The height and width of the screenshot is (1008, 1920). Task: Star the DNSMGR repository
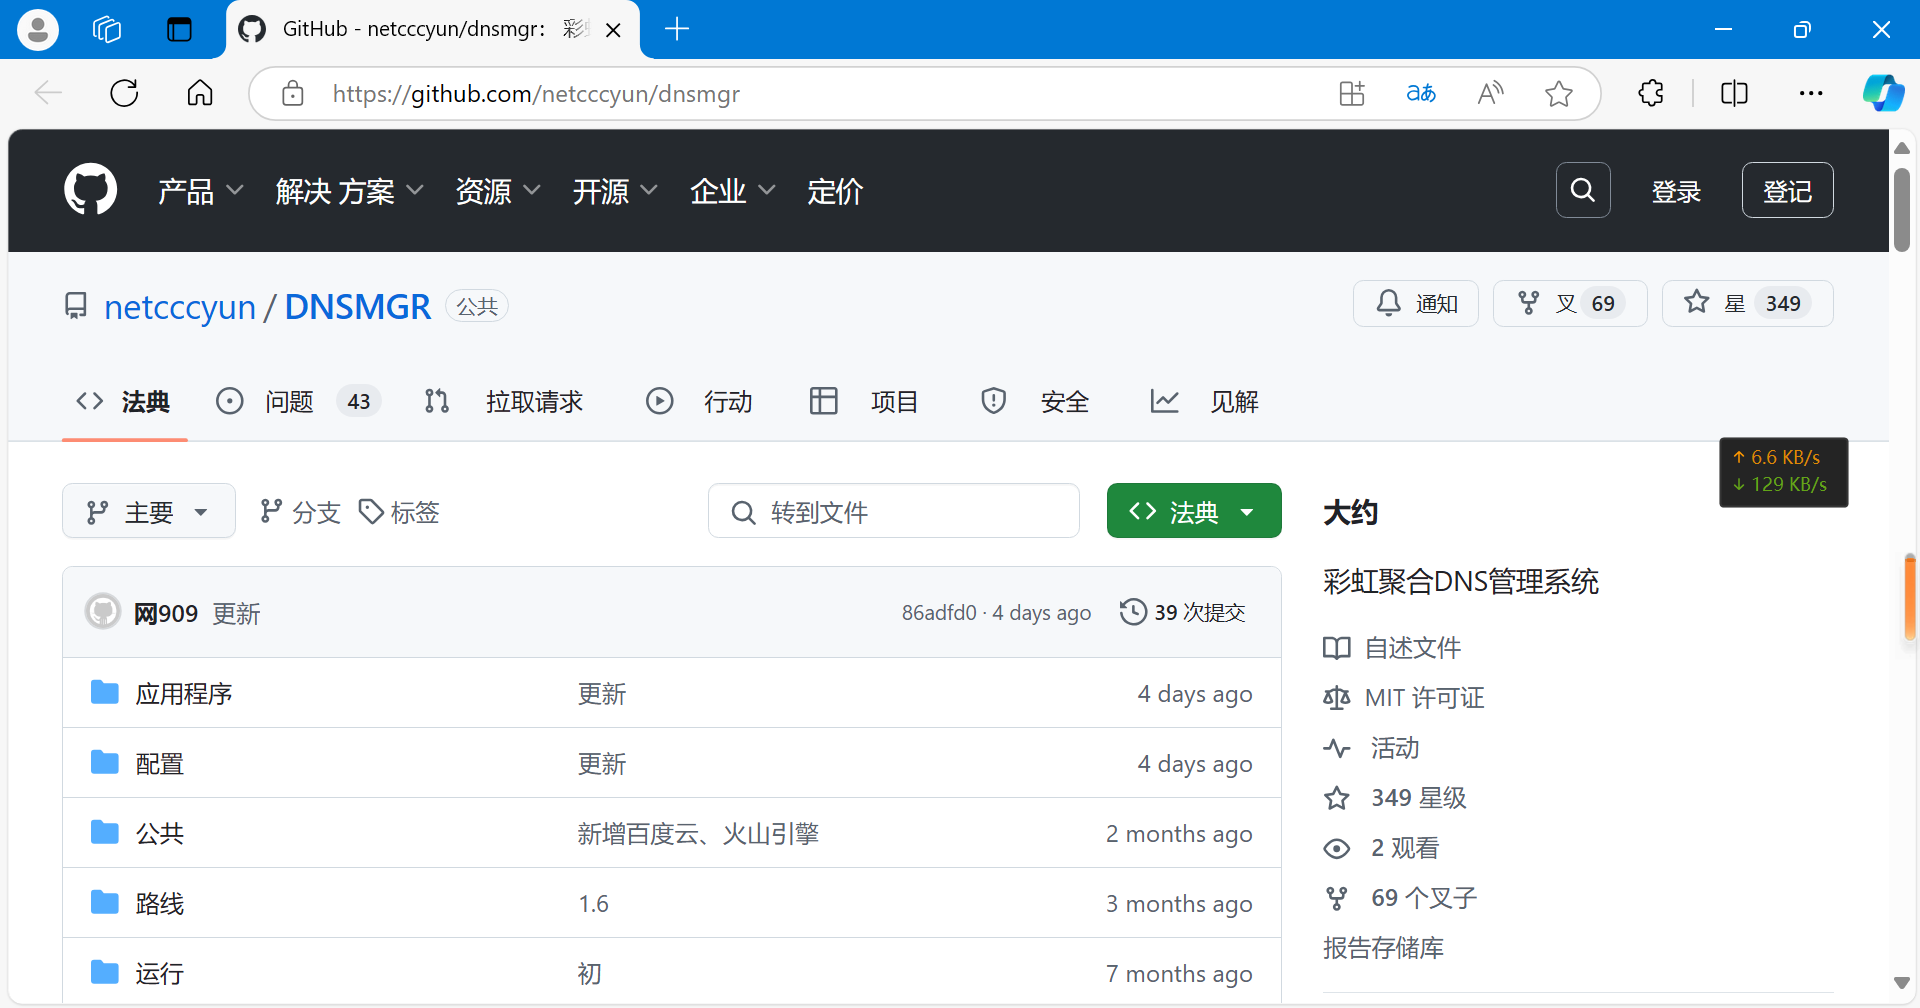(1746, 303)
